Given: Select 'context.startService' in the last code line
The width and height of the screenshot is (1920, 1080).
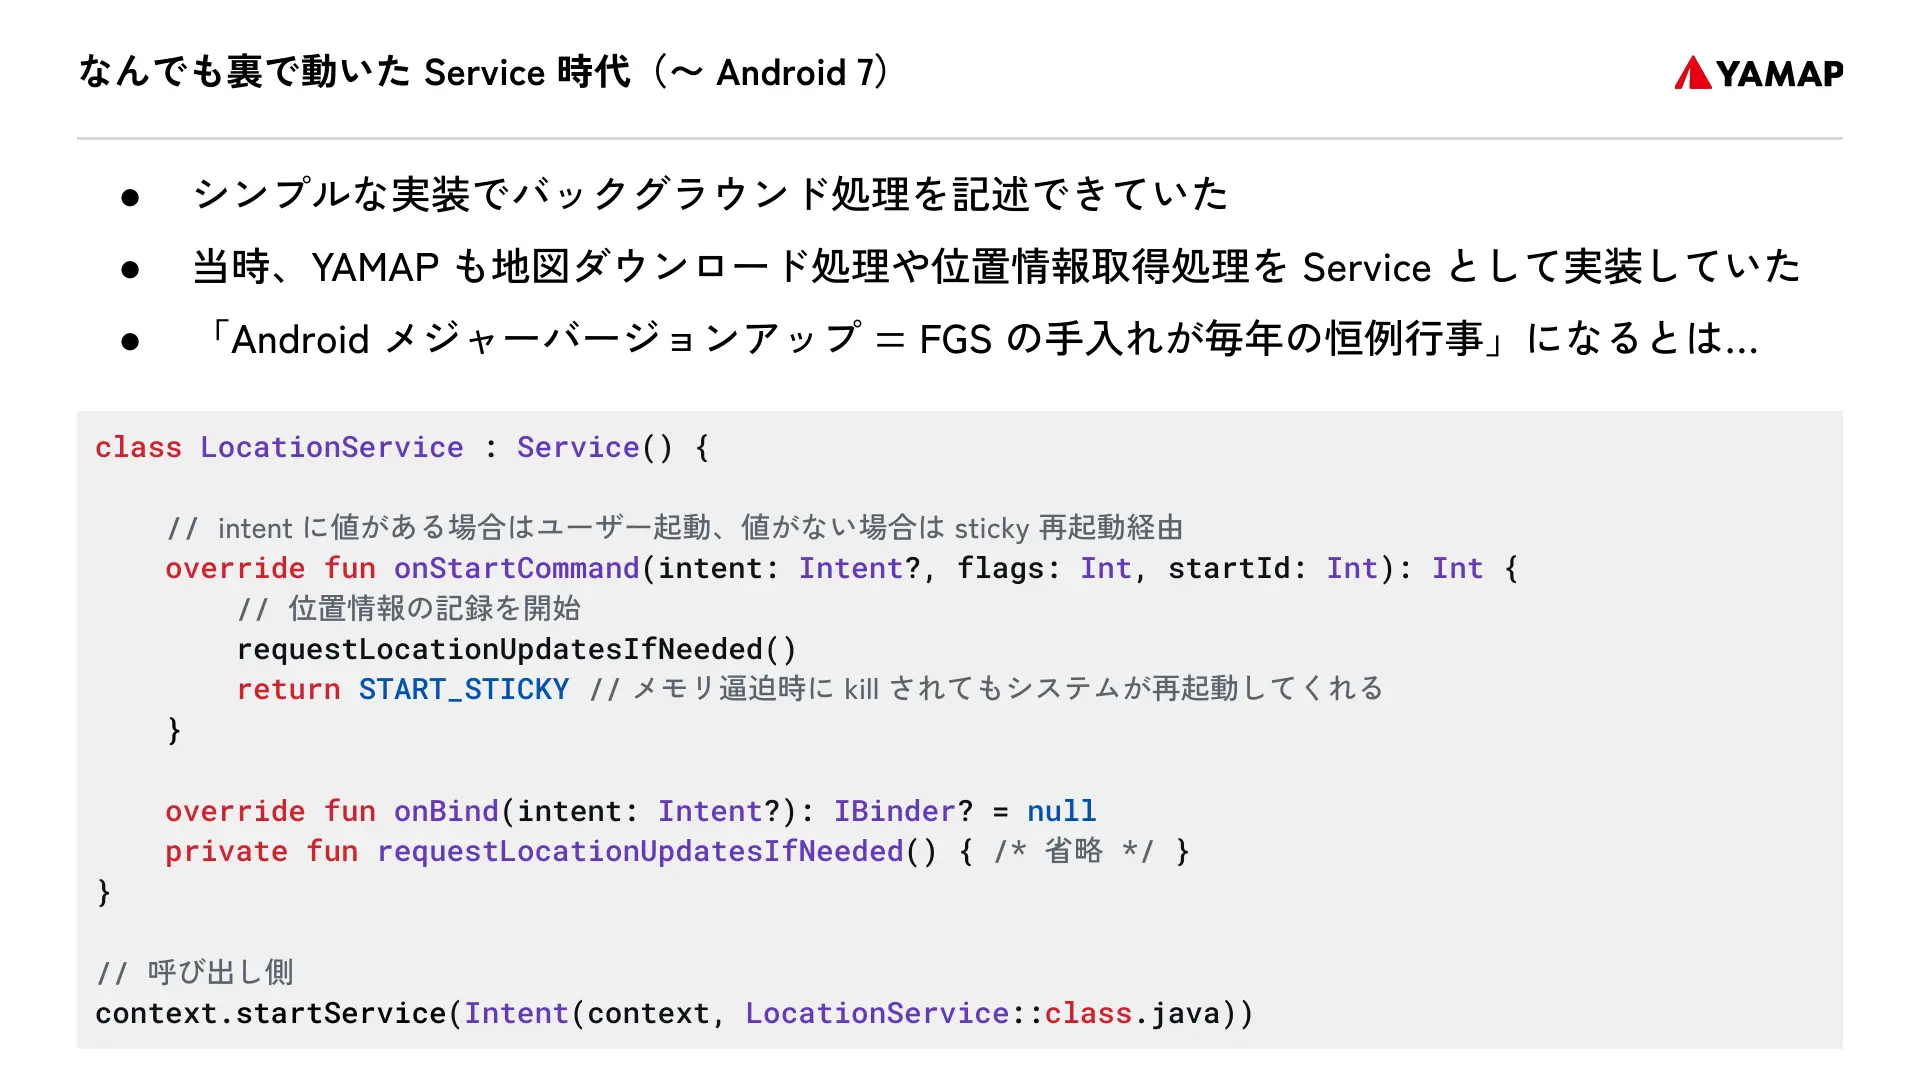Looking at the screenshot, I should coord(271,1013).
